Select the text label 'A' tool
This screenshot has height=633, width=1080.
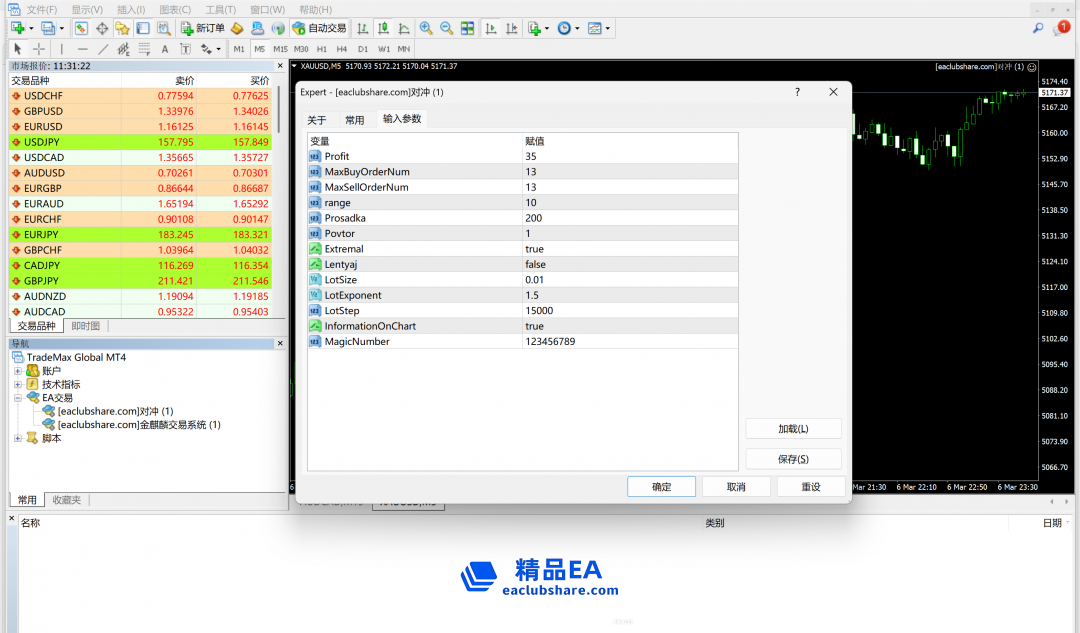click(165, 48)
